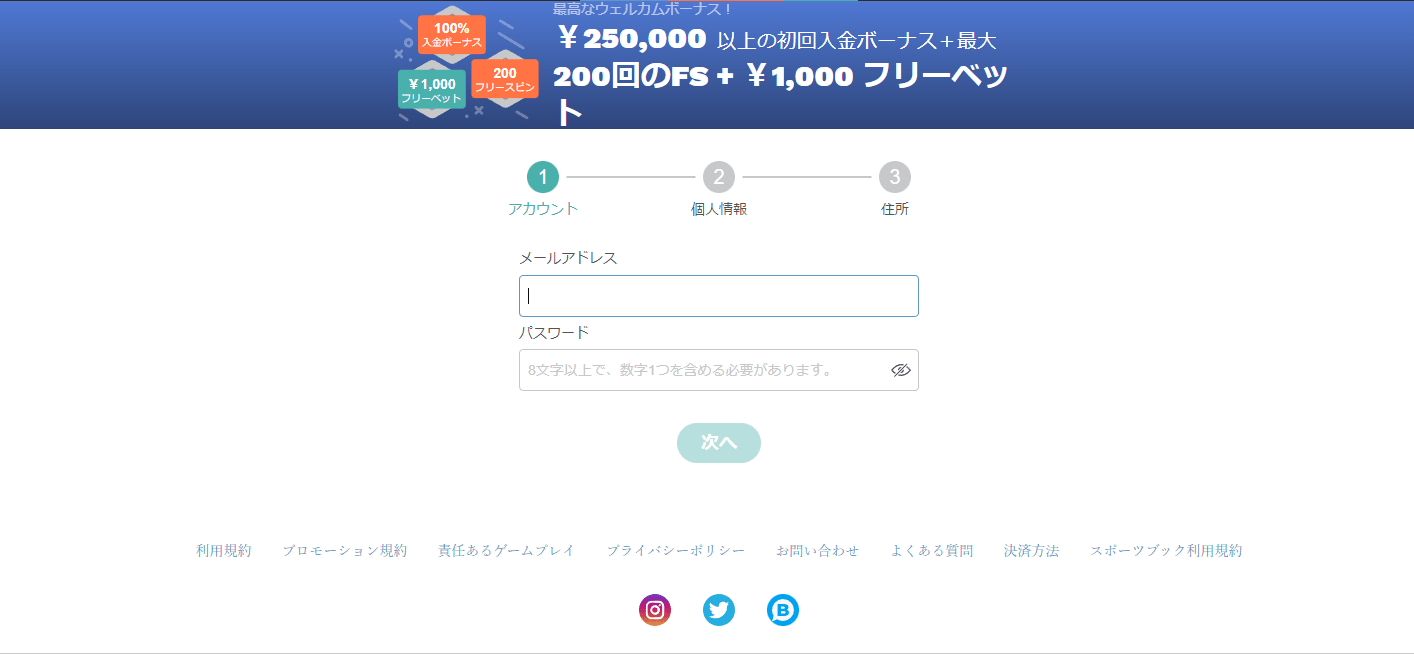Open the 責任あるゲームプレイ link

point(507,551)
